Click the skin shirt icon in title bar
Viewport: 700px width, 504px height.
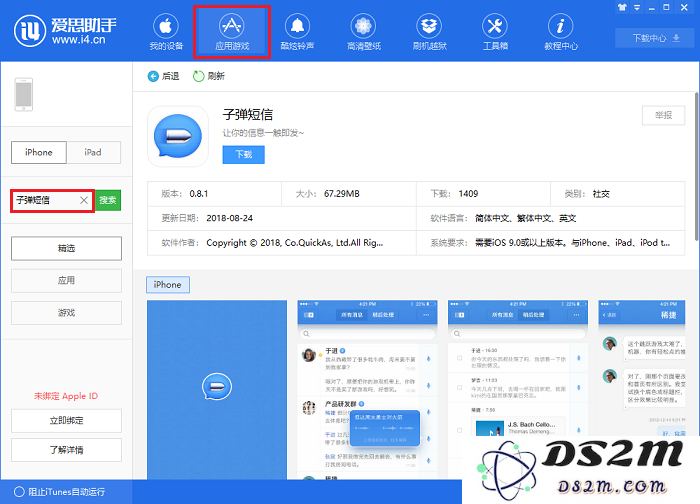(x=622, y=7)
